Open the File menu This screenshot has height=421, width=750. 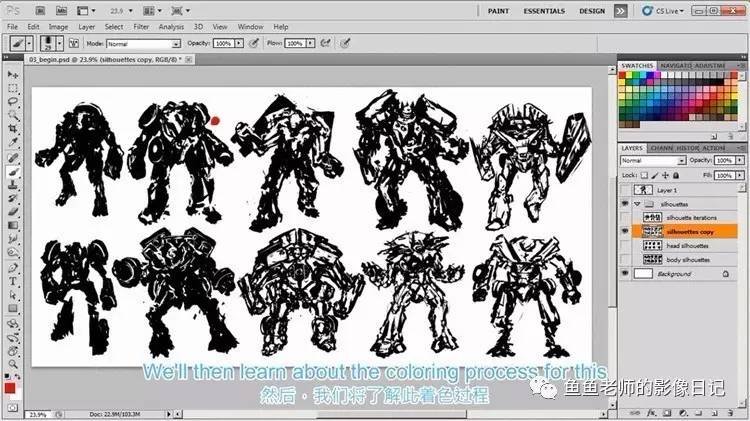[12, 27]
